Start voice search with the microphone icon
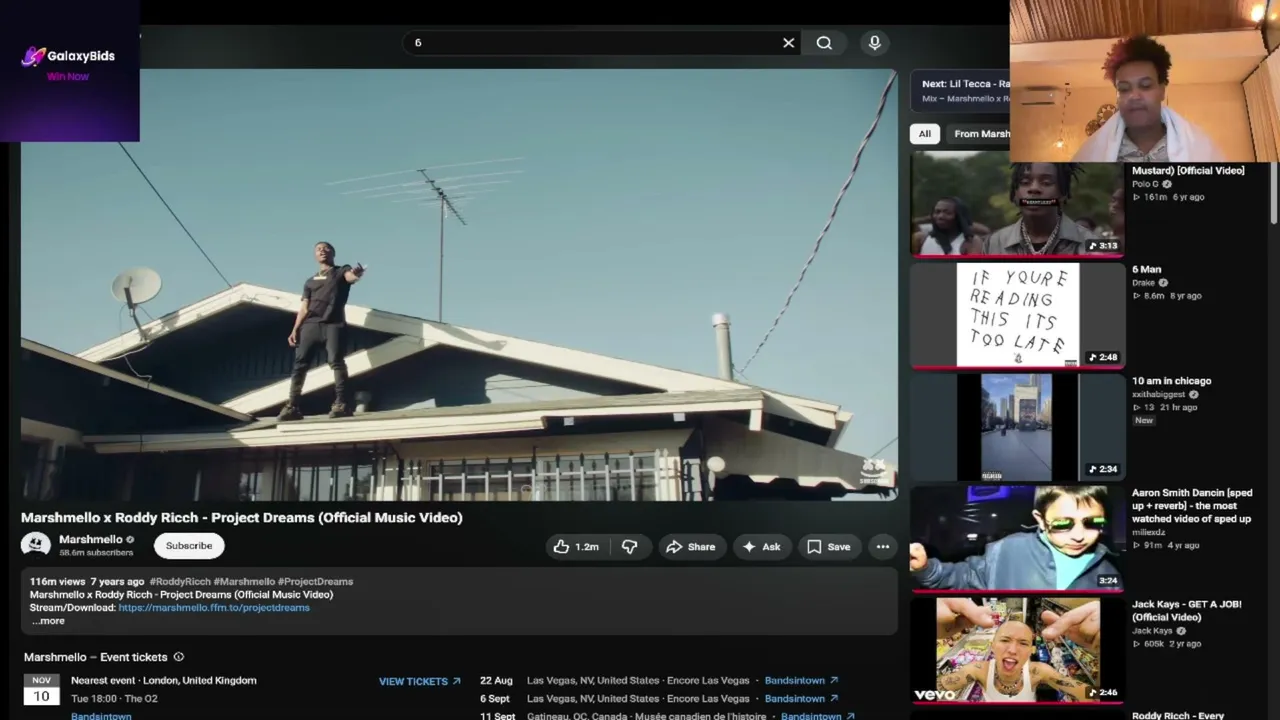The width and height of the screenshot is (1280, 720). [x=875, y=43]
